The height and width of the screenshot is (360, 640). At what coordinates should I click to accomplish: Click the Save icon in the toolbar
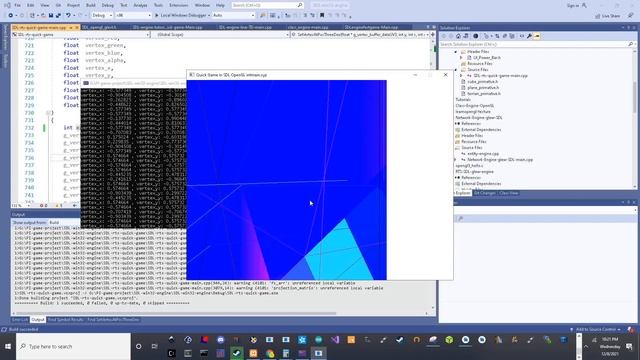[x=51, y=16]
